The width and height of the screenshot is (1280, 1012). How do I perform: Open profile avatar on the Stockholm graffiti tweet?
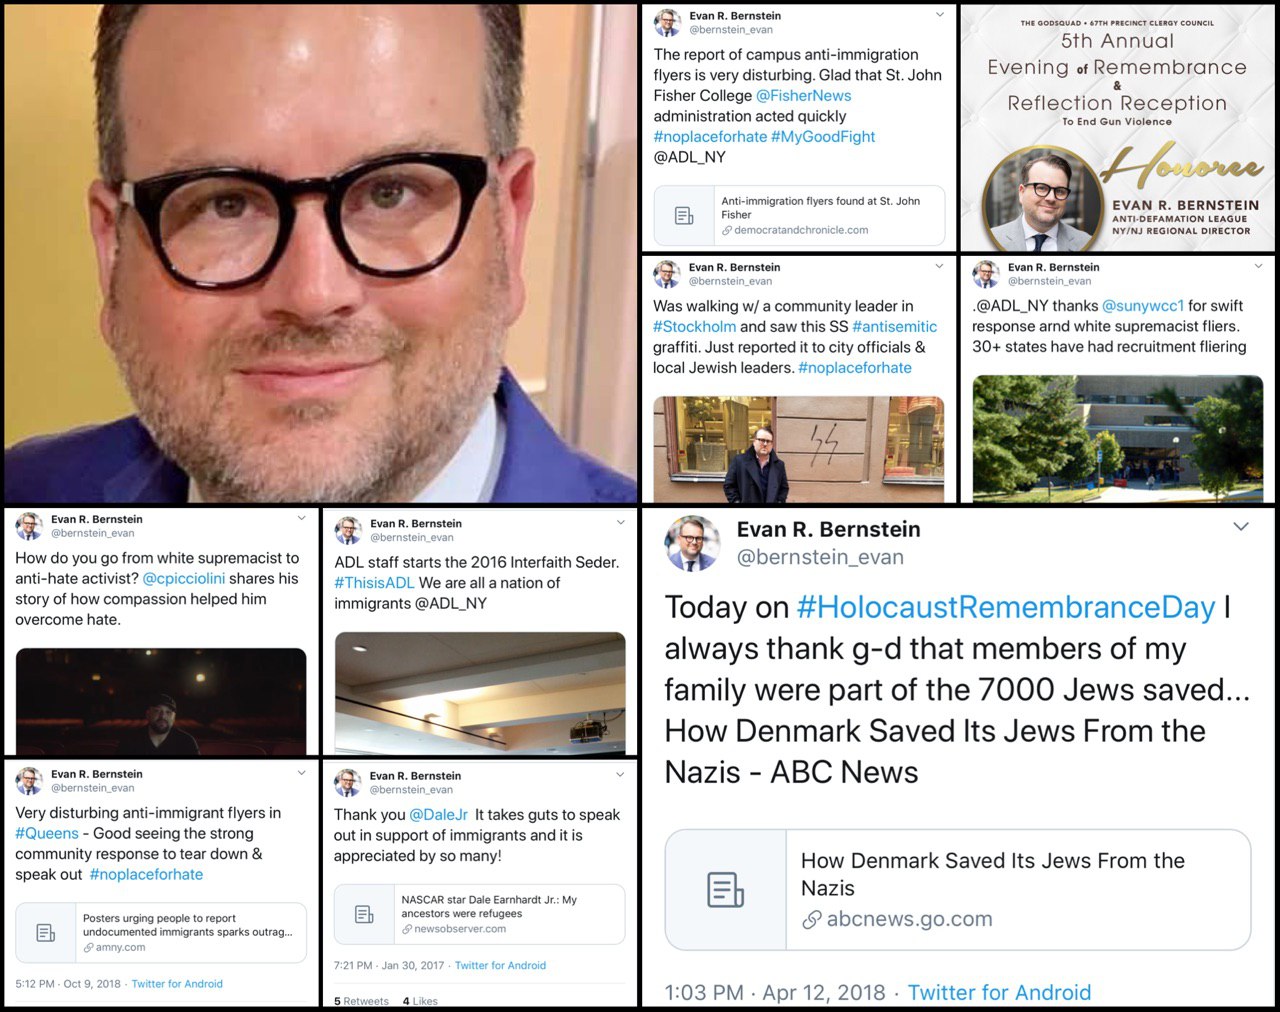(x=667, y=274)
